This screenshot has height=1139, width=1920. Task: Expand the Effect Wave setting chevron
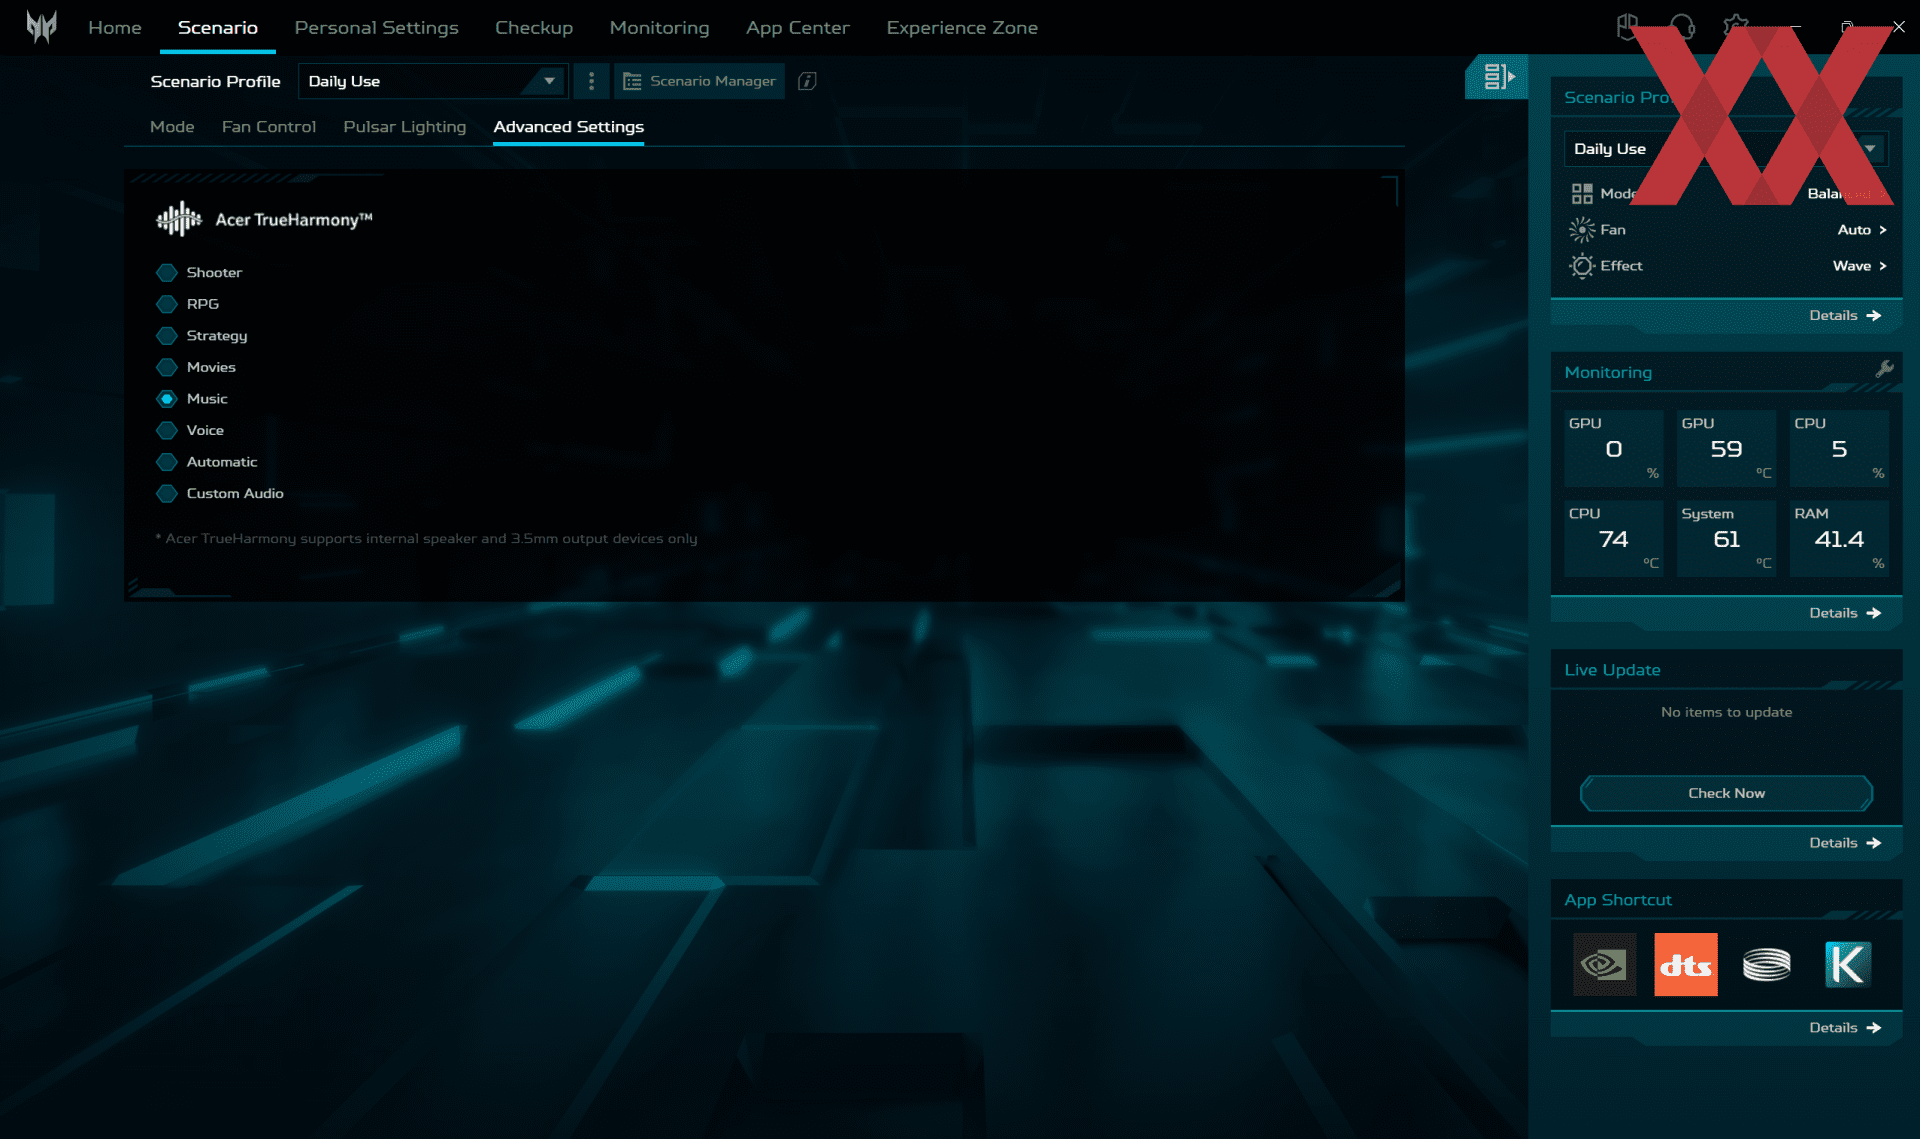(x=1882, y=266)
